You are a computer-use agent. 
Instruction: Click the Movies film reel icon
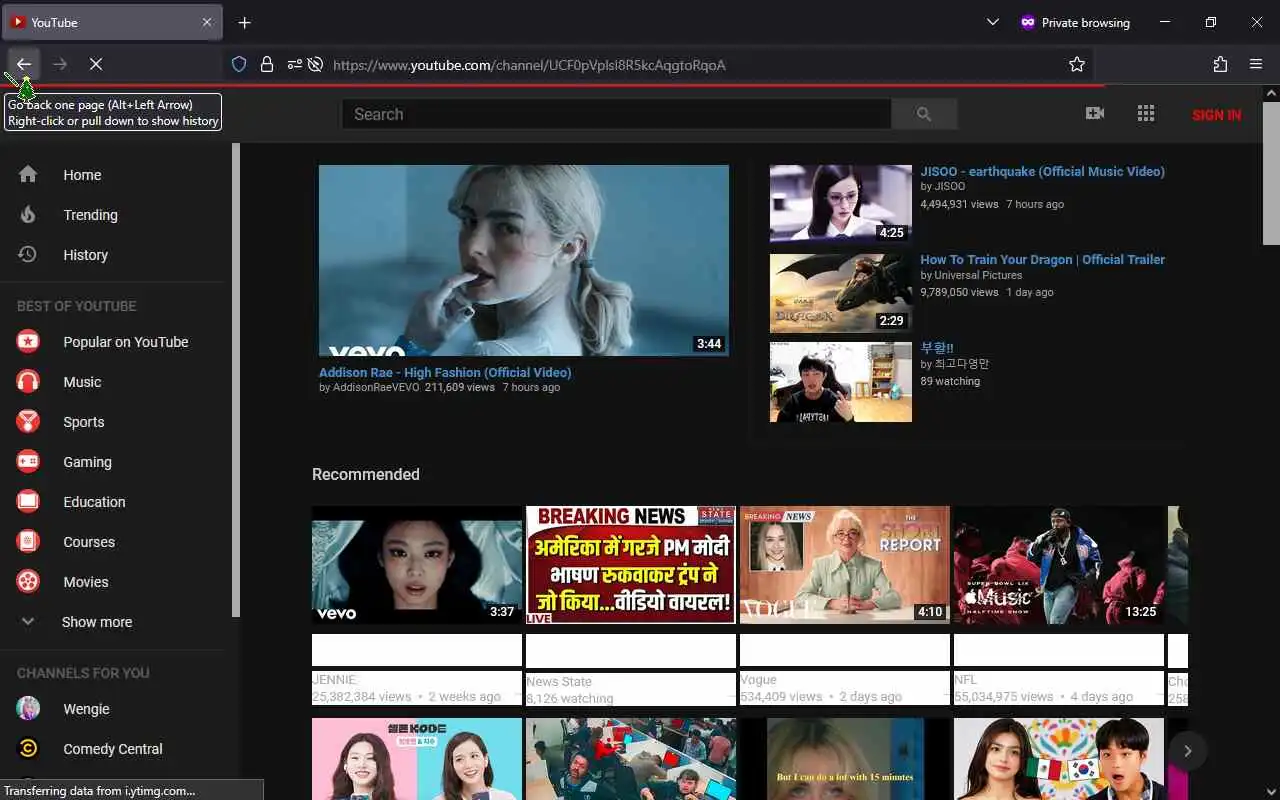(x=28, y=582)
